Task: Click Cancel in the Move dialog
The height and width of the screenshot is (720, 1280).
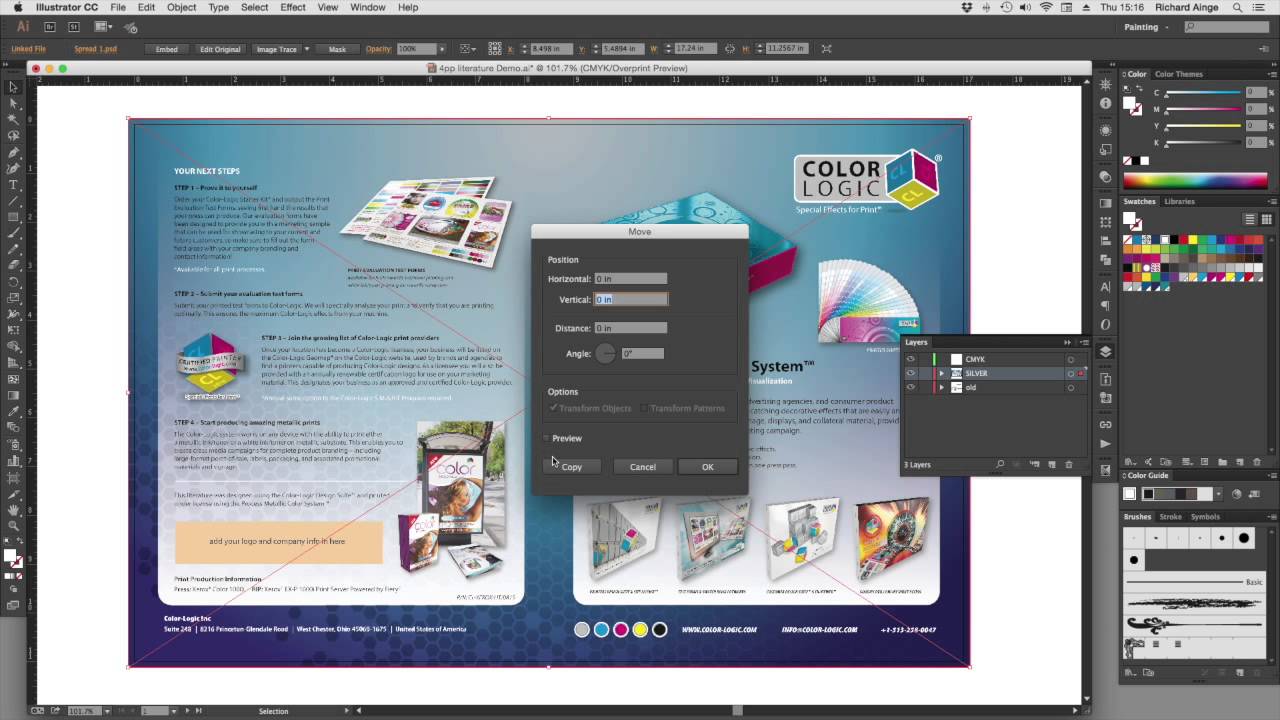Action: click(x=643, y=467)
